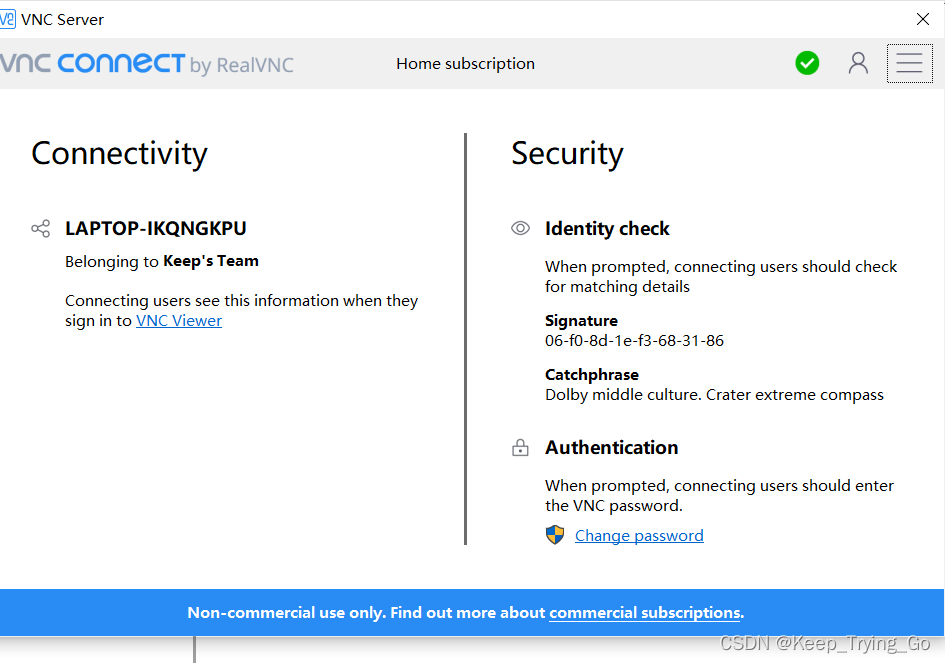Click the green status checkmark icon

click(807, 62)
